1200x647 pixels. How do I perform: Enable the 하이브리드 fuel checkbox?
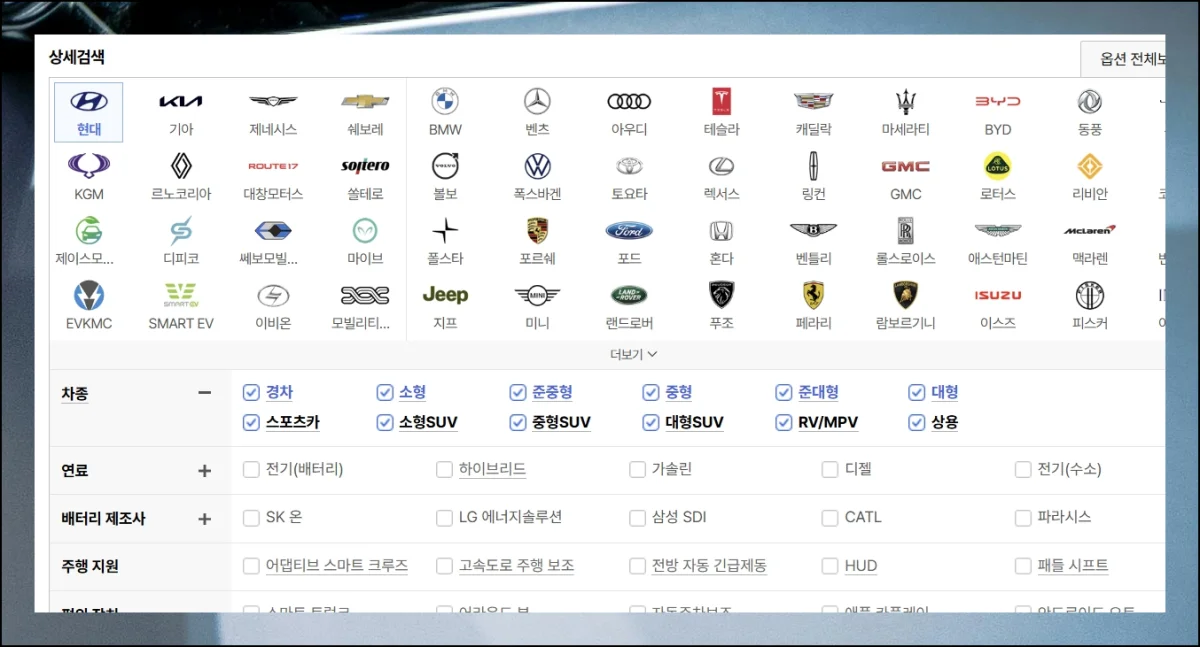444,470
